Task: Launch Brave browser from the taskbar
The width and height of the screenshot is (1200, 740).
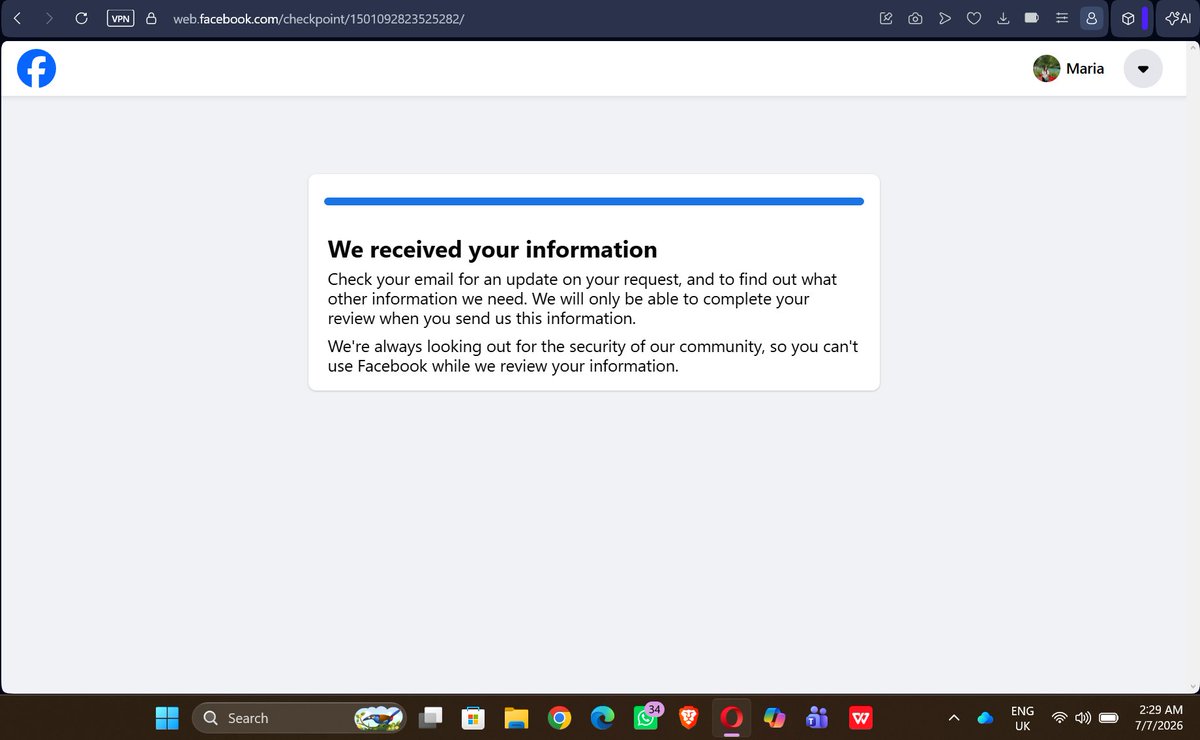Action: [688, 717]
